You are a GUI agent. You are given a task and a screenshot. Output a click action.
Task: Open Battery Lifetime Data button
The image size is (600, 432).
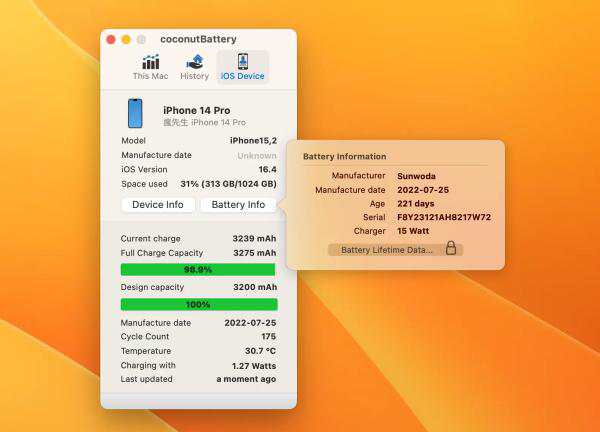pos(396,250)
